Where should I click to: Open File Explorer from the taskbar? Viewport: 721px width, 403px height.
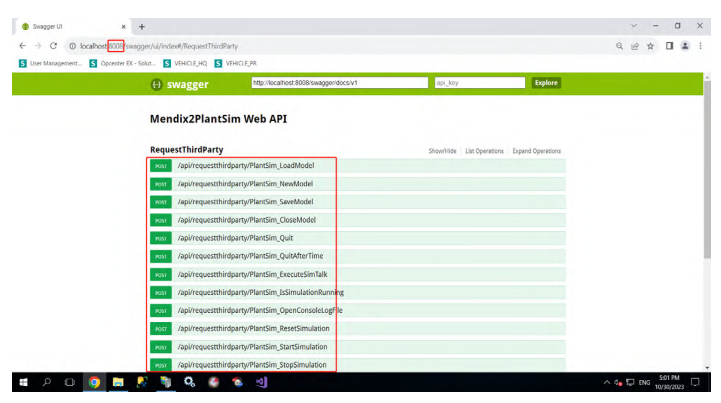click(118, 382)
